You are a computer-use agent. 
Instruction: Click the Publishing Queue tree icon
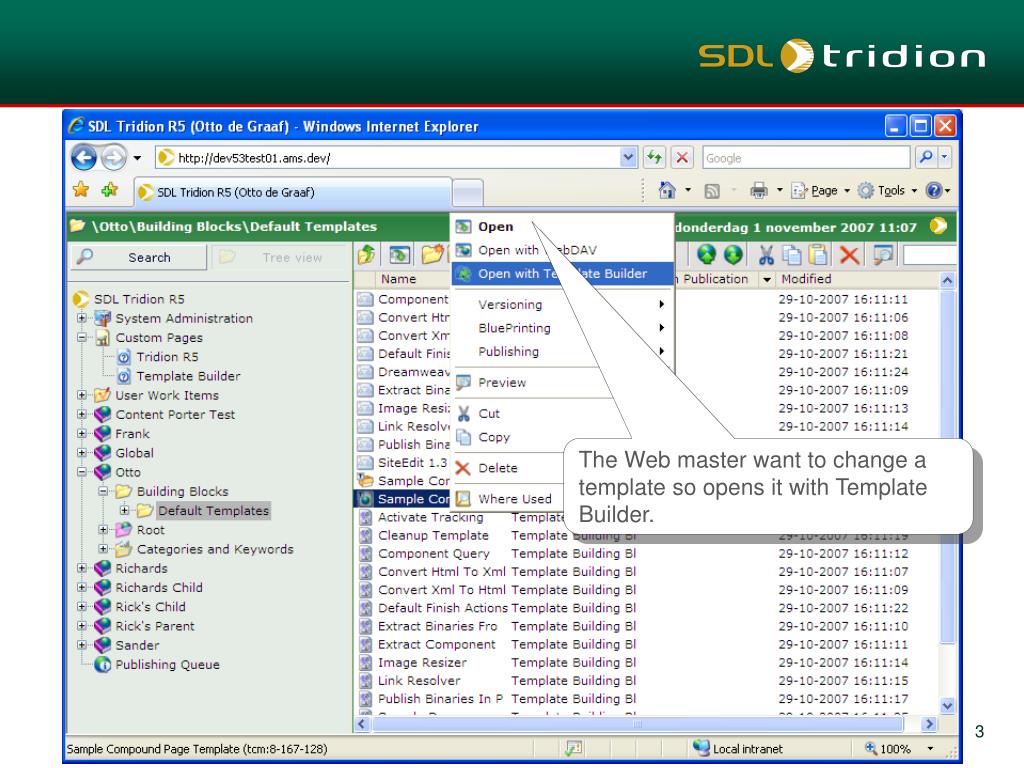coord(102,665)
